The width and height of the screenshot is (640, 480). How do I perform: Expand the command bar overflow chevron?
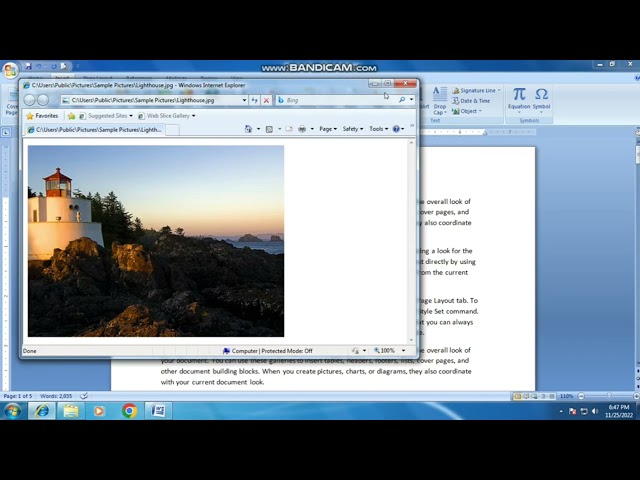(412, 126)
